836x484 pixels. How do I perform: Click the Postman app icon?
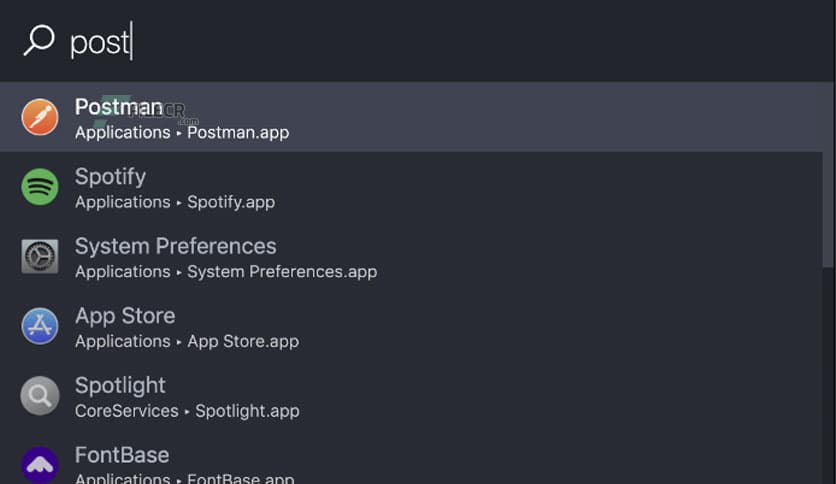point(40,117)
